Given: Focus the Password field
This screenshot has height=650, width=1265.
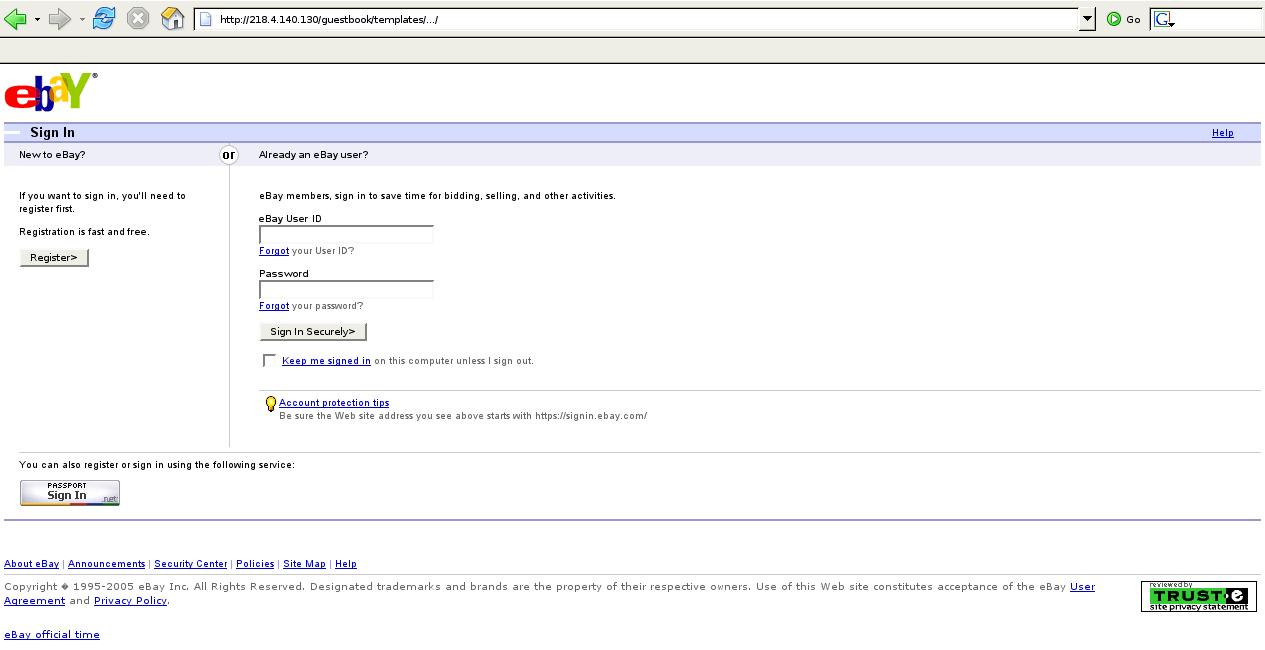Looking at the screenshot, I should pos(346,290).
